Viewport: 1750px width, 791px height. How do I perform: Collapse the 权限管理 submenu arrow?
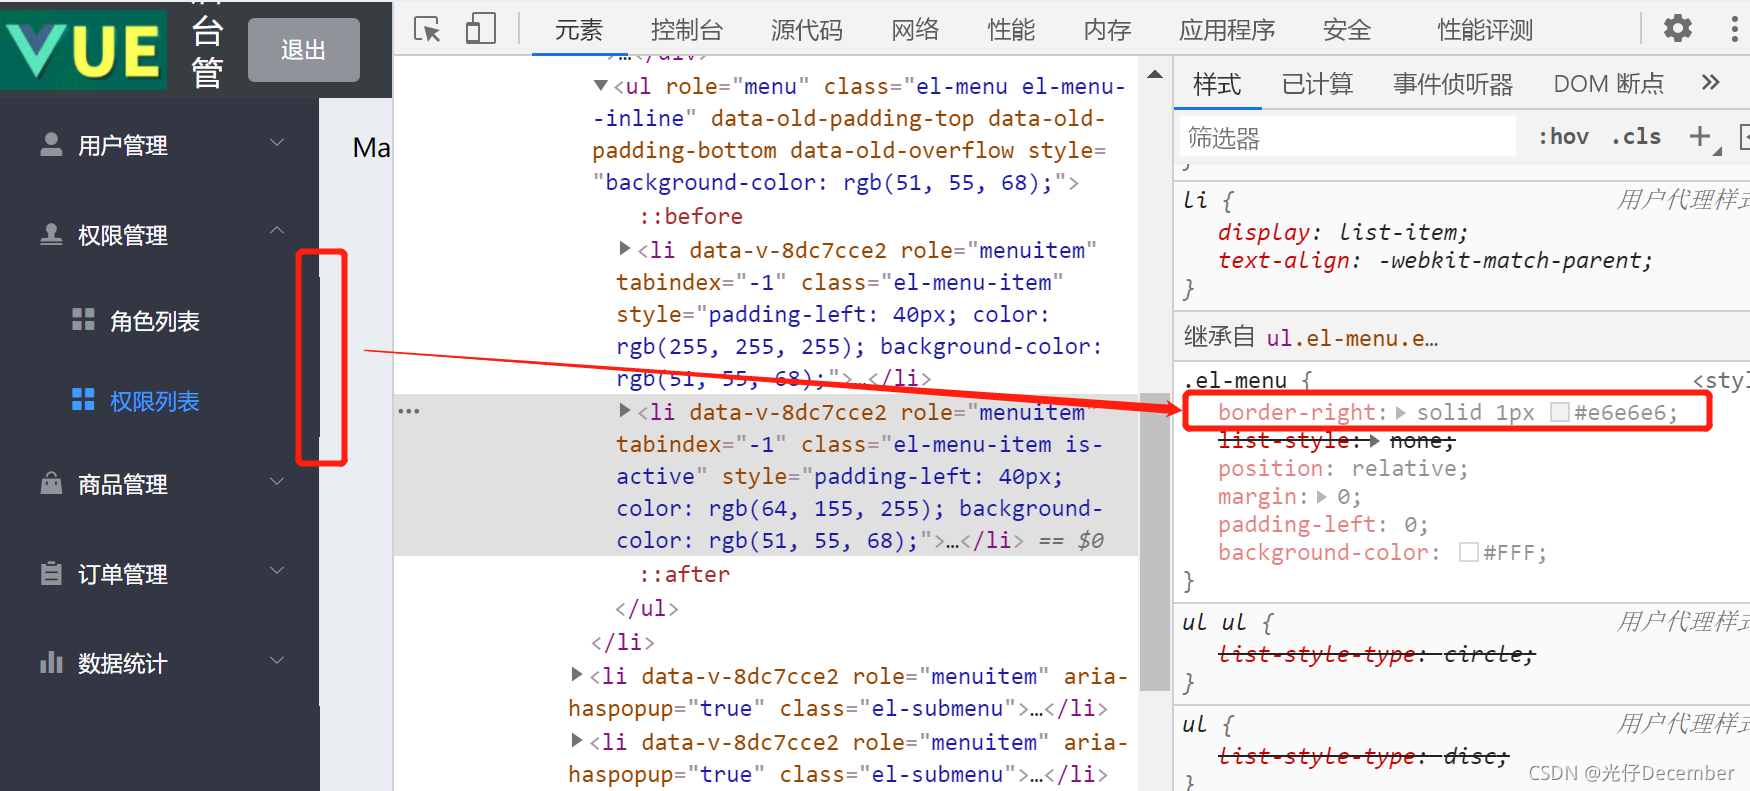277,231
